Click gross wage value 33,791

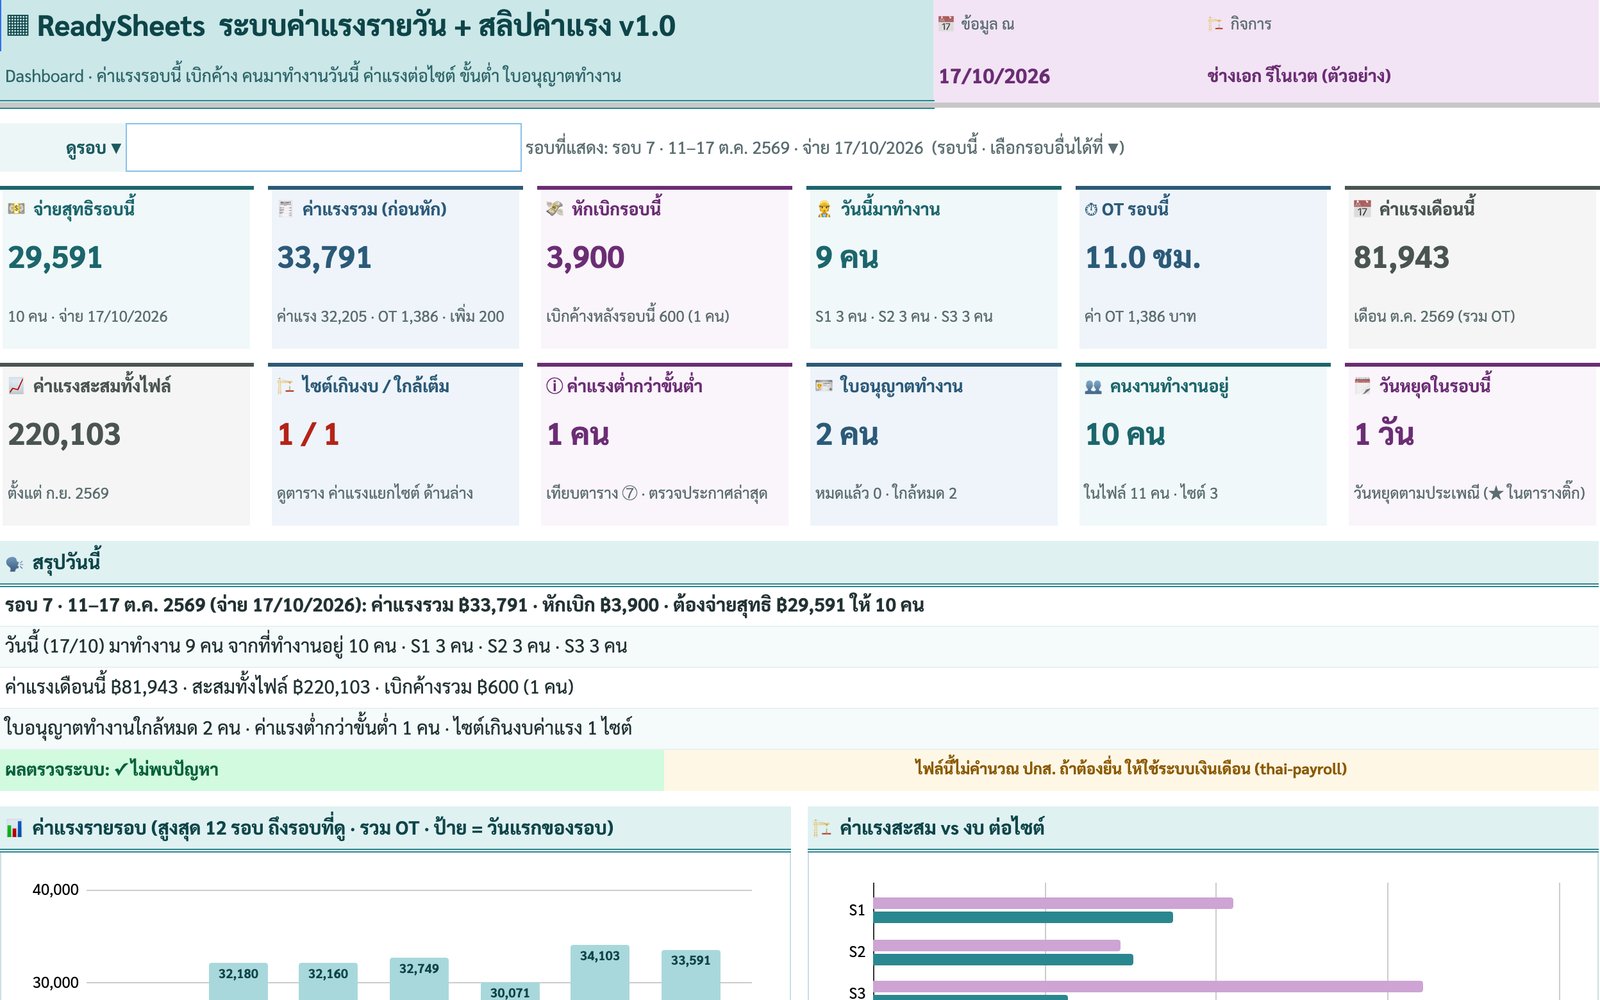click(324, 258)
